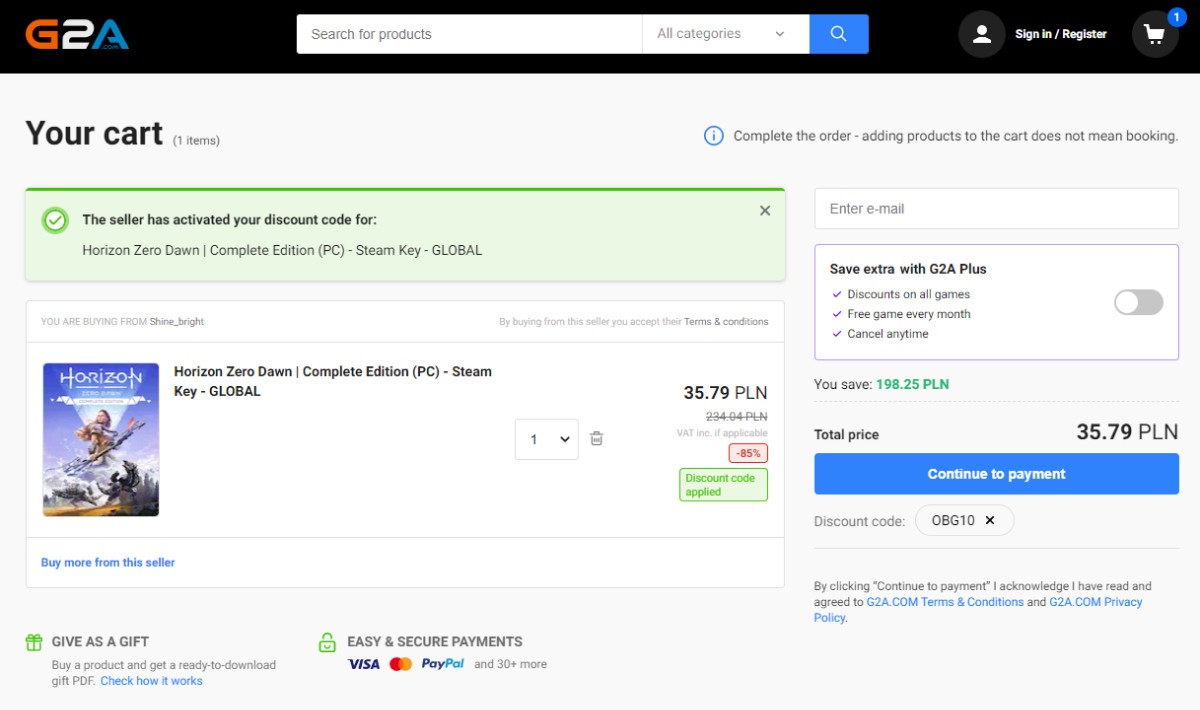Open the item quantity dropdown
This screenshot has height=710, width=1200.
[x=547, y=439]
